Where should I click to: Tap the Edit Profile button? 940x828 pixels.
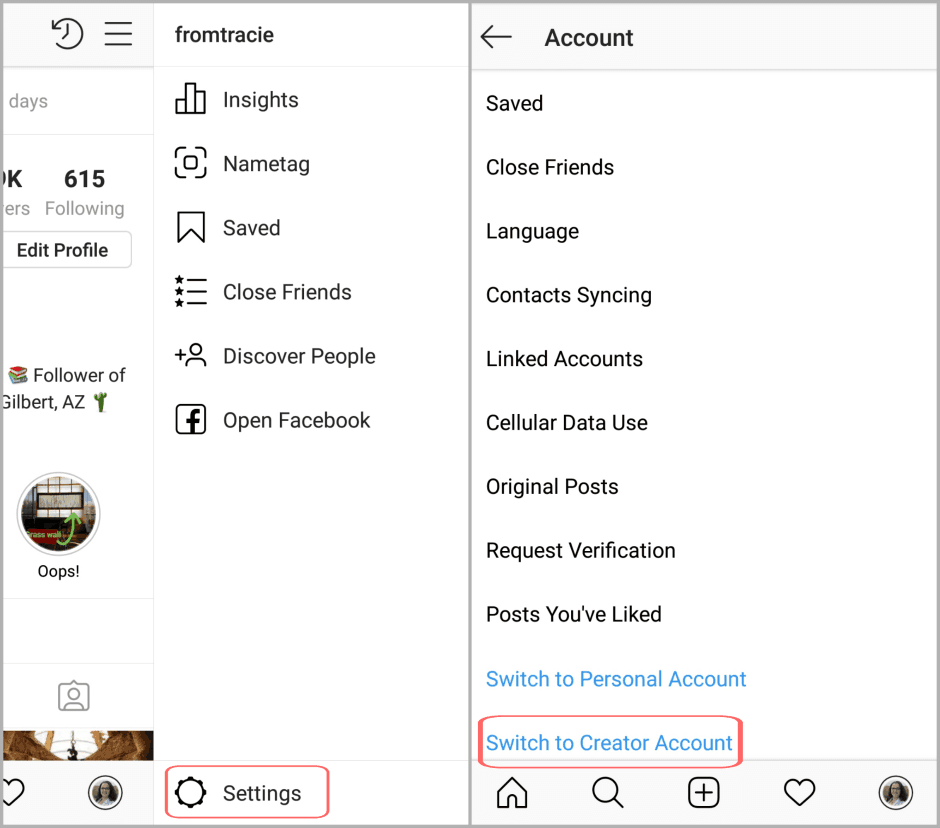65,250
